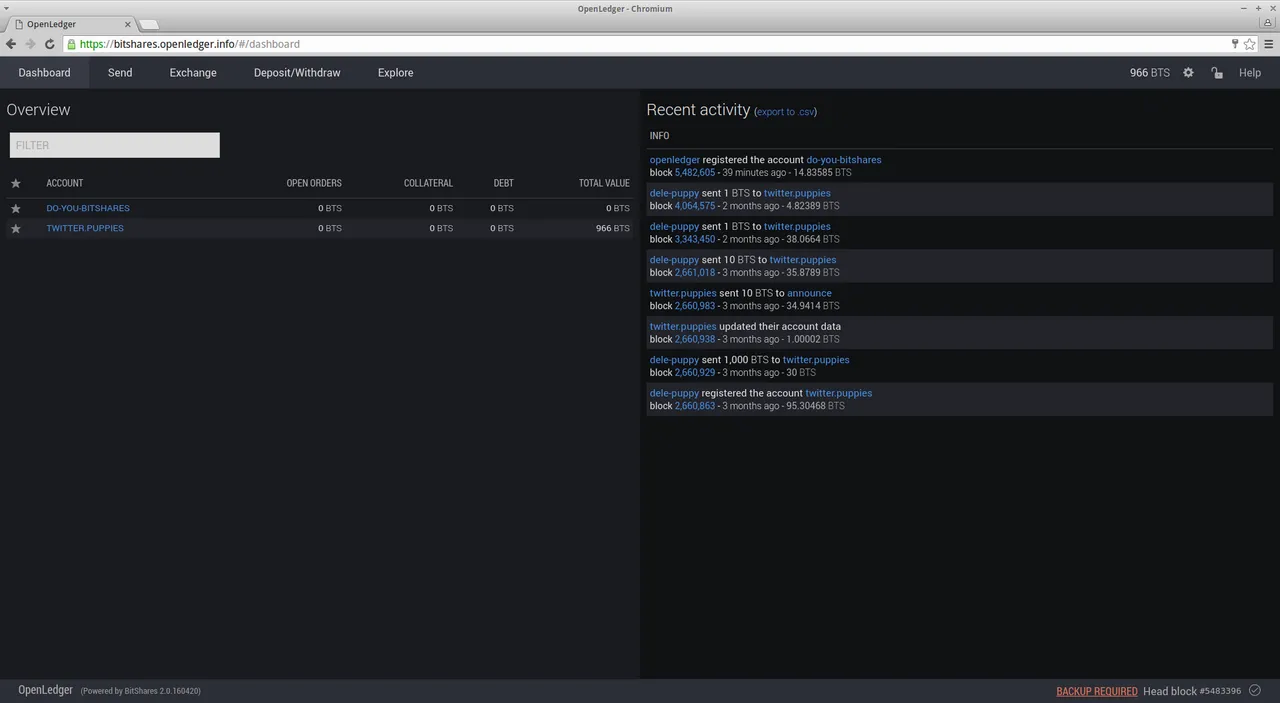
Task: Open do-you-bitshares link in recent activity
Action: coord(844,160)
